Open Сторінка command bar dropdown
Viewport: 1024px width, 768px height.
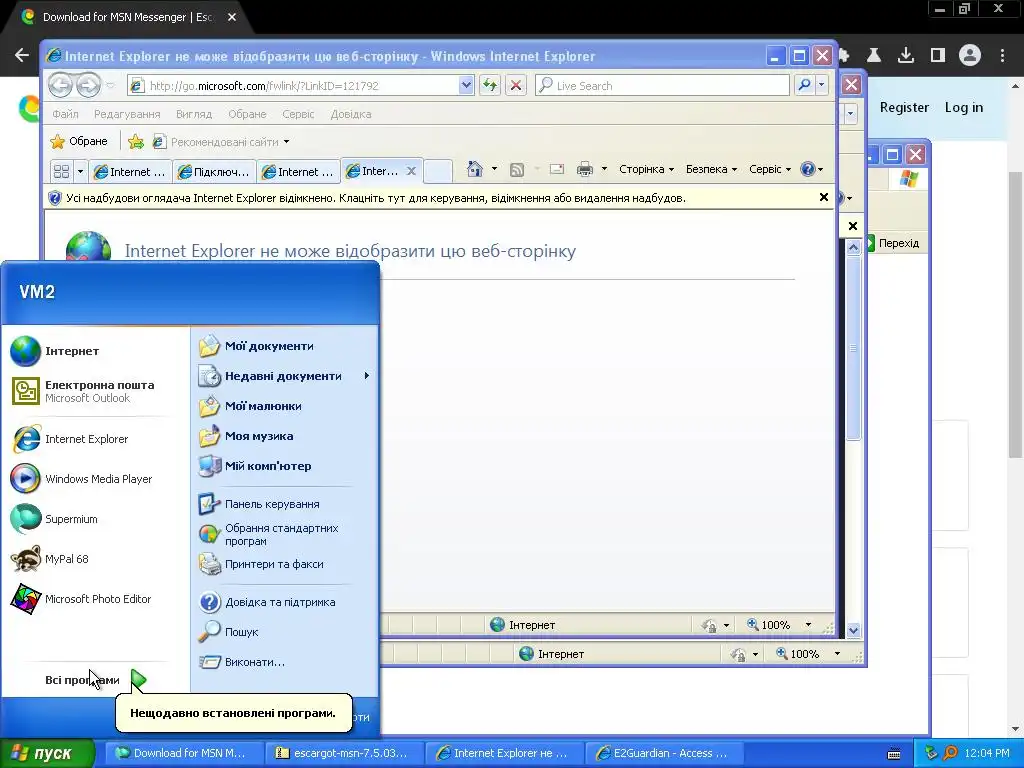[646, 169]
